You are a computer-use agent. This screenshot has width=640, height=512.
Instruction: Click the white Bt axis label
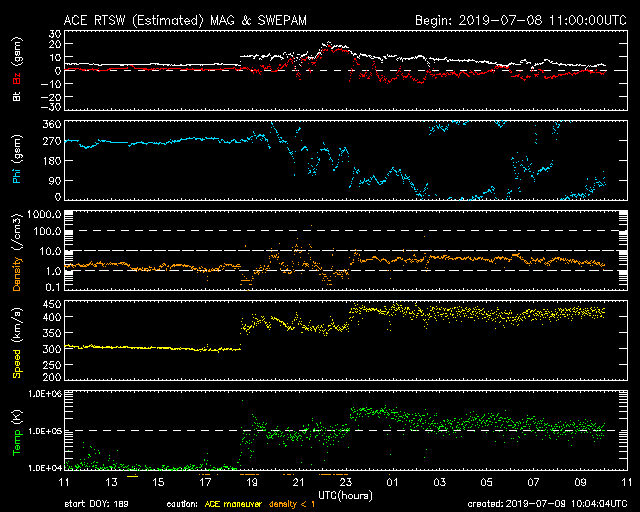pyautogui.click(x=17, y=96)
